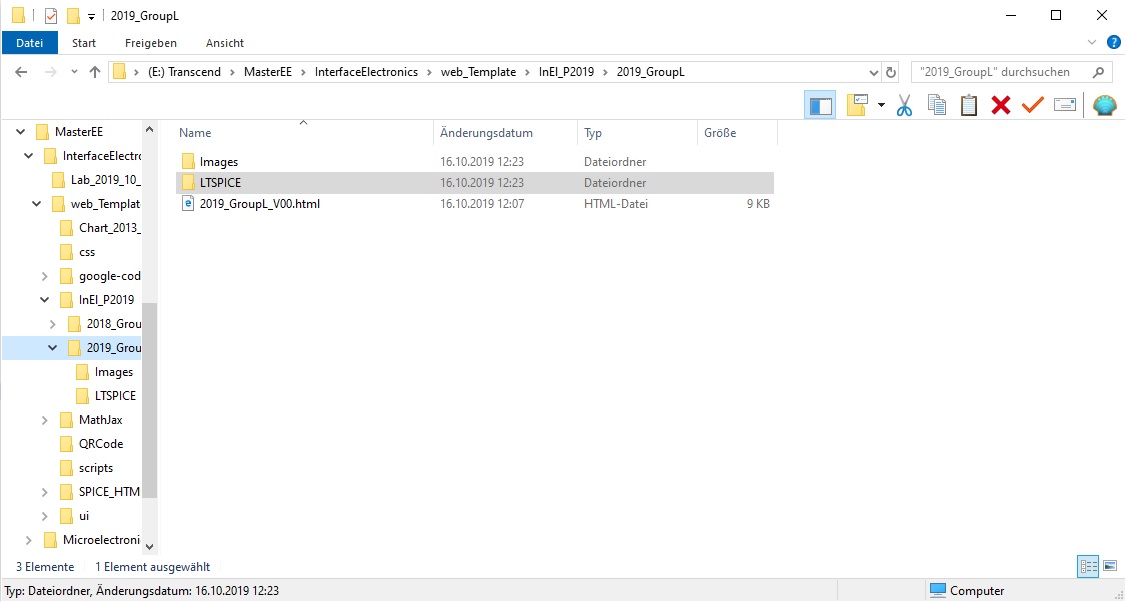Switch to details view in status bar
This screenshot has width=1126, height=602.
pos(1089,567)
